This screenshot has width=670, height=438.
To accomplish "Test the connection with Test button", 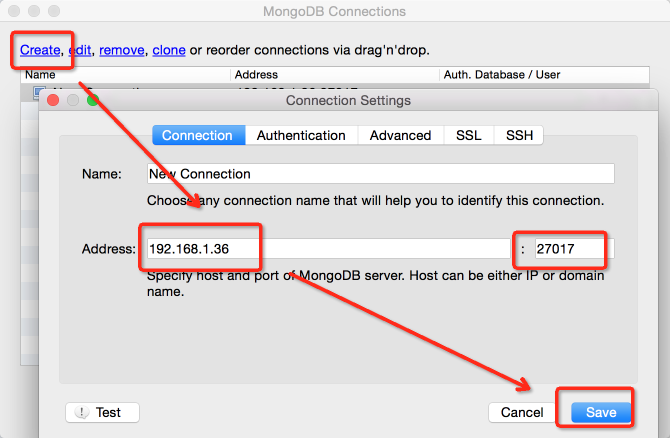I will point(102,412).
